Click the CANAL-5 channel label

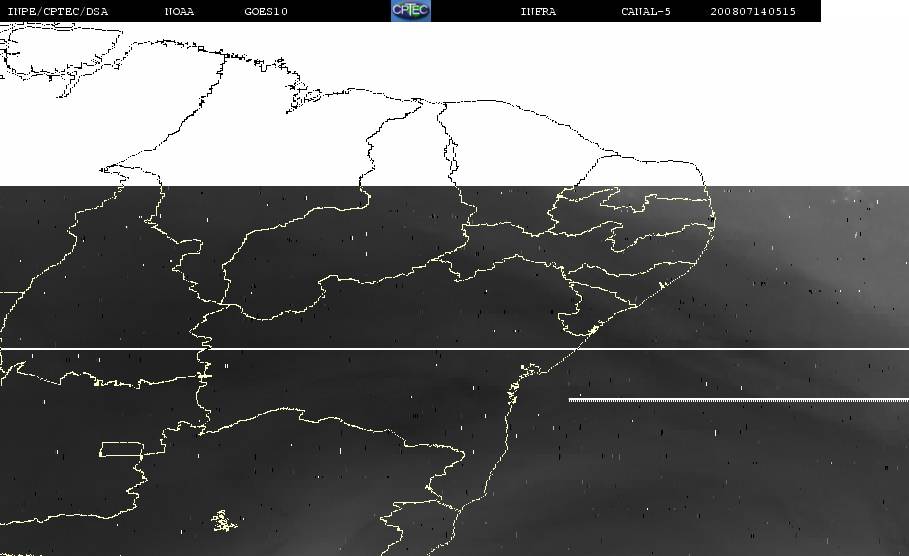(x=645, y=12)
